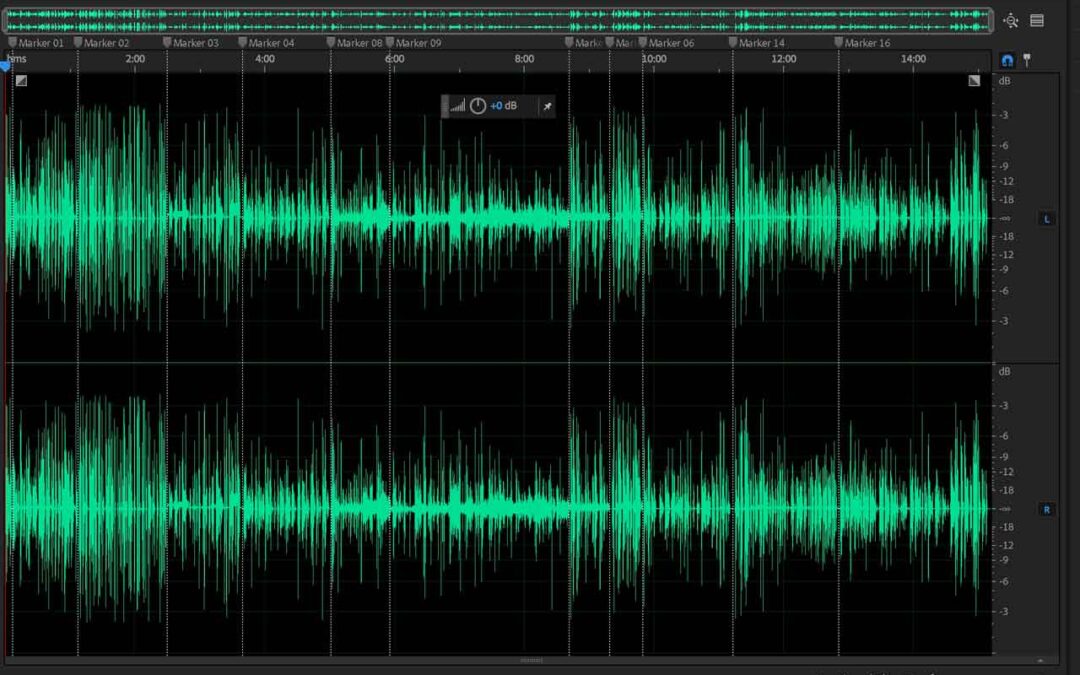Image resolution: width=1080 pixels, height=675 pixels.
Task: Click the blue playhead at timeline start
Action: (x=5, y=64)
